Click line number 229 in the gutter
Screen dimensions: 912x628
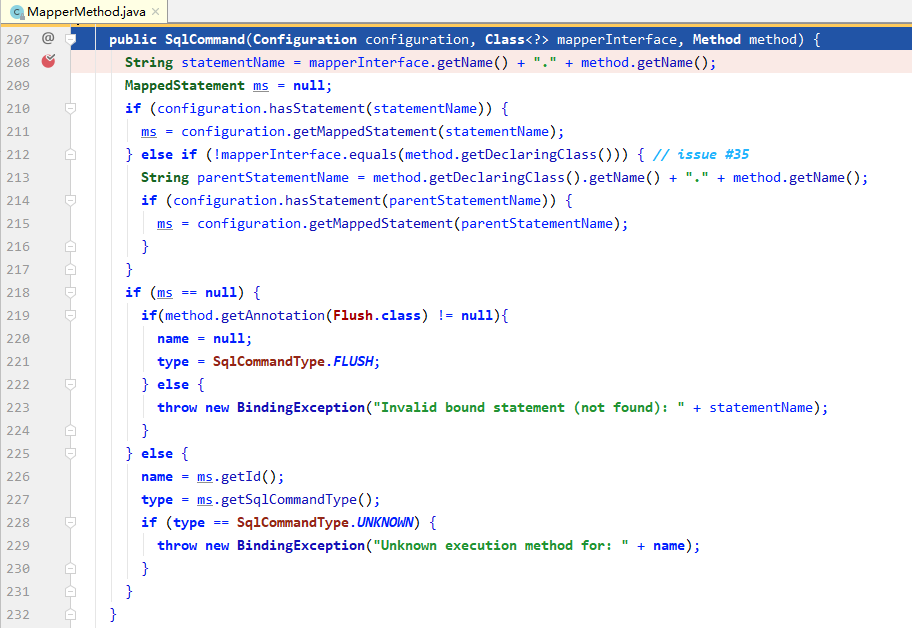click(18, 545)
